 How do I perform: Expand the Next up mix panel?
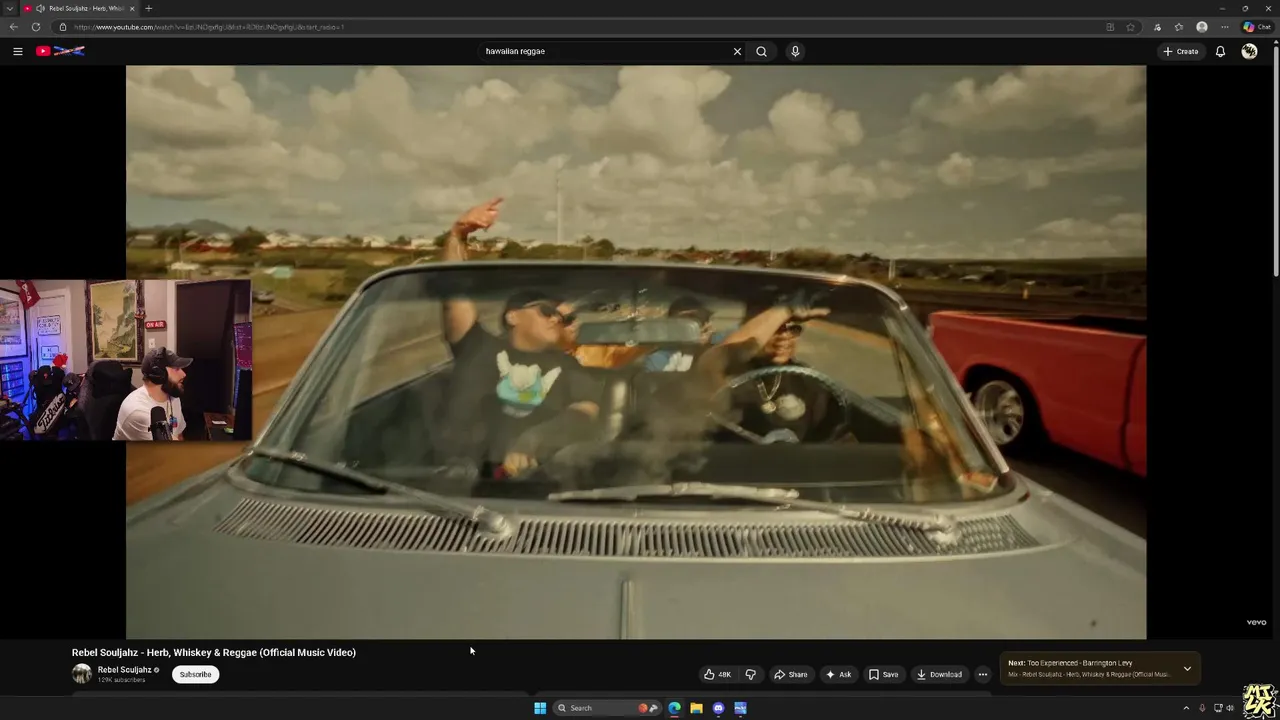(x=1187, y=668)
